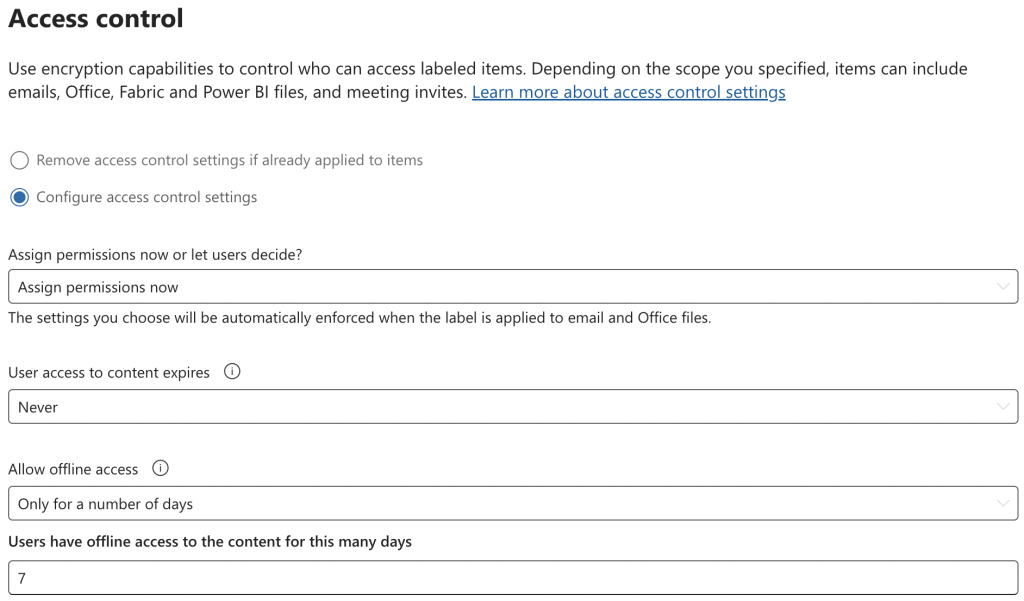1024x601 pixels.
Task: Click chevron arrow on Only for a number of days
Action: coord(1003,504)
